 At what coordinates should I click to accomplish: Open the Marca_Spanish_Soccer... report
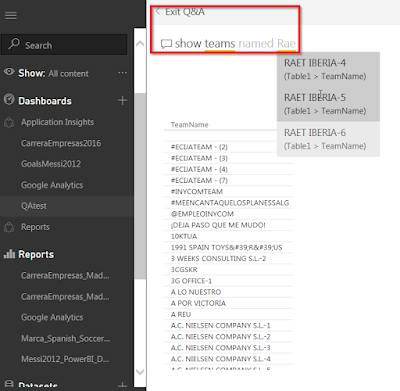click(x=66, y=339)
